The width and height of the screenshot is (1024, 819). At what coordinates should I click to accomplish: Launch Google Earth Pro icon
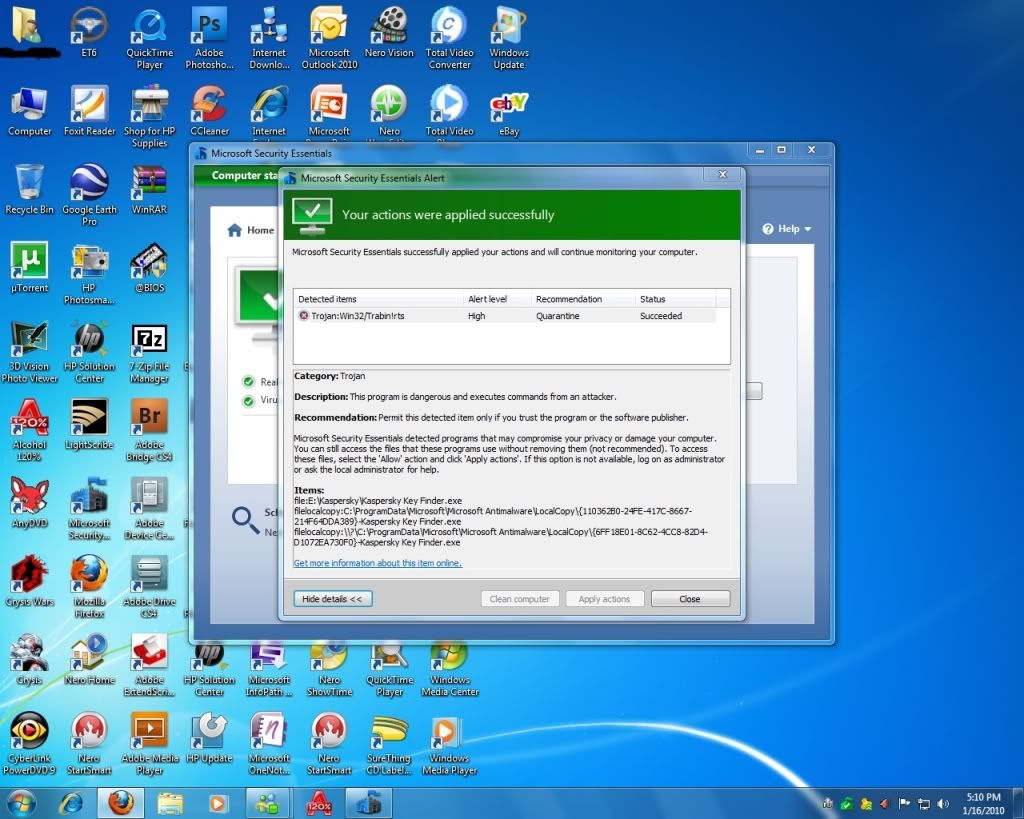point(89,194)
